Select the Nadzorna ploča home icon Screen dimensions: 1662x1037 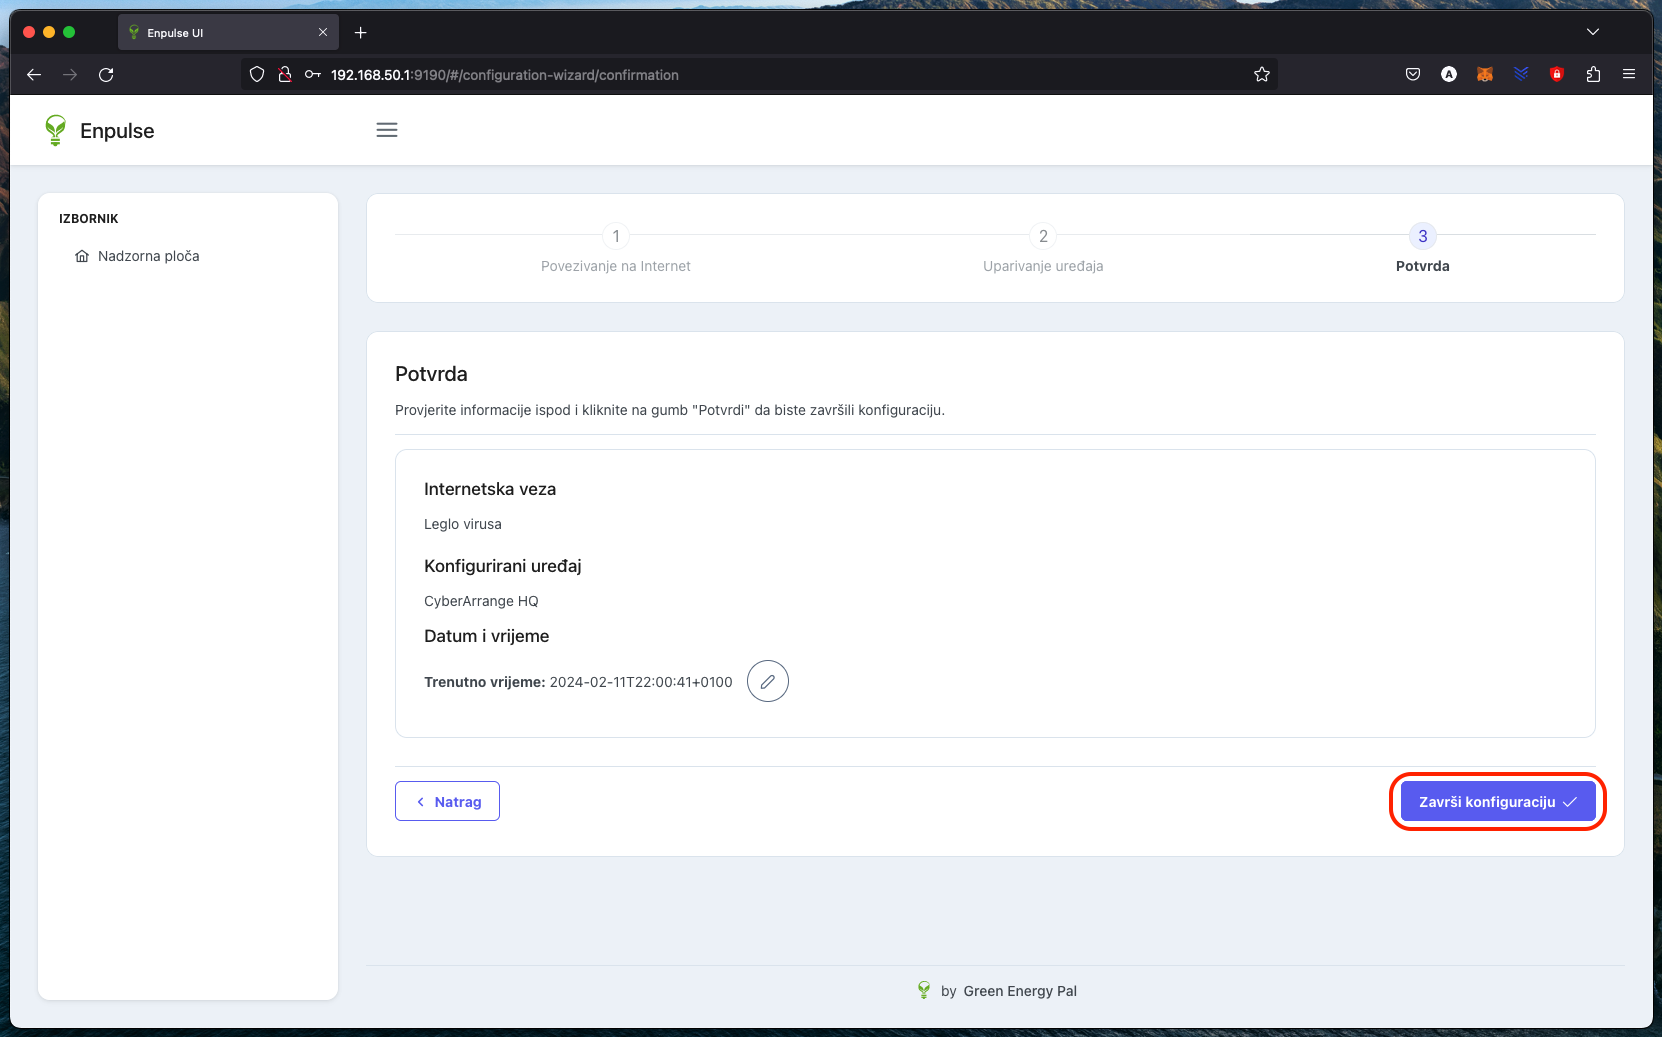pos(83,256)
